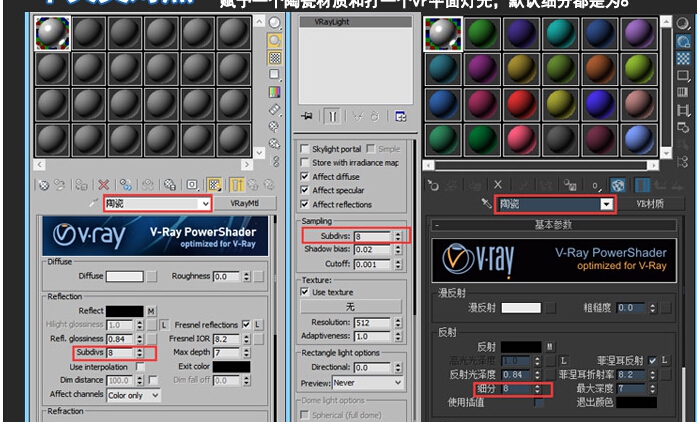
Task: Click Configure Modifier Sets icon in stack toolbar
Action: click(x=401, y=116)
